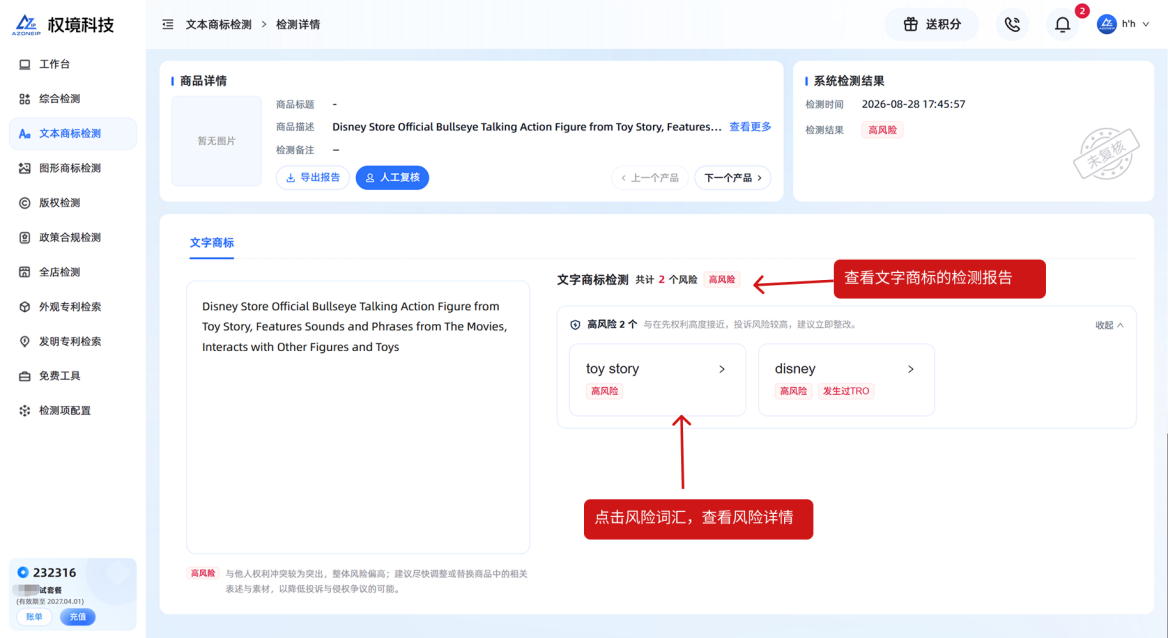The image size is (1168, 638).
Task: Click the 文字商标检测 heading
Action: (593, 279)
